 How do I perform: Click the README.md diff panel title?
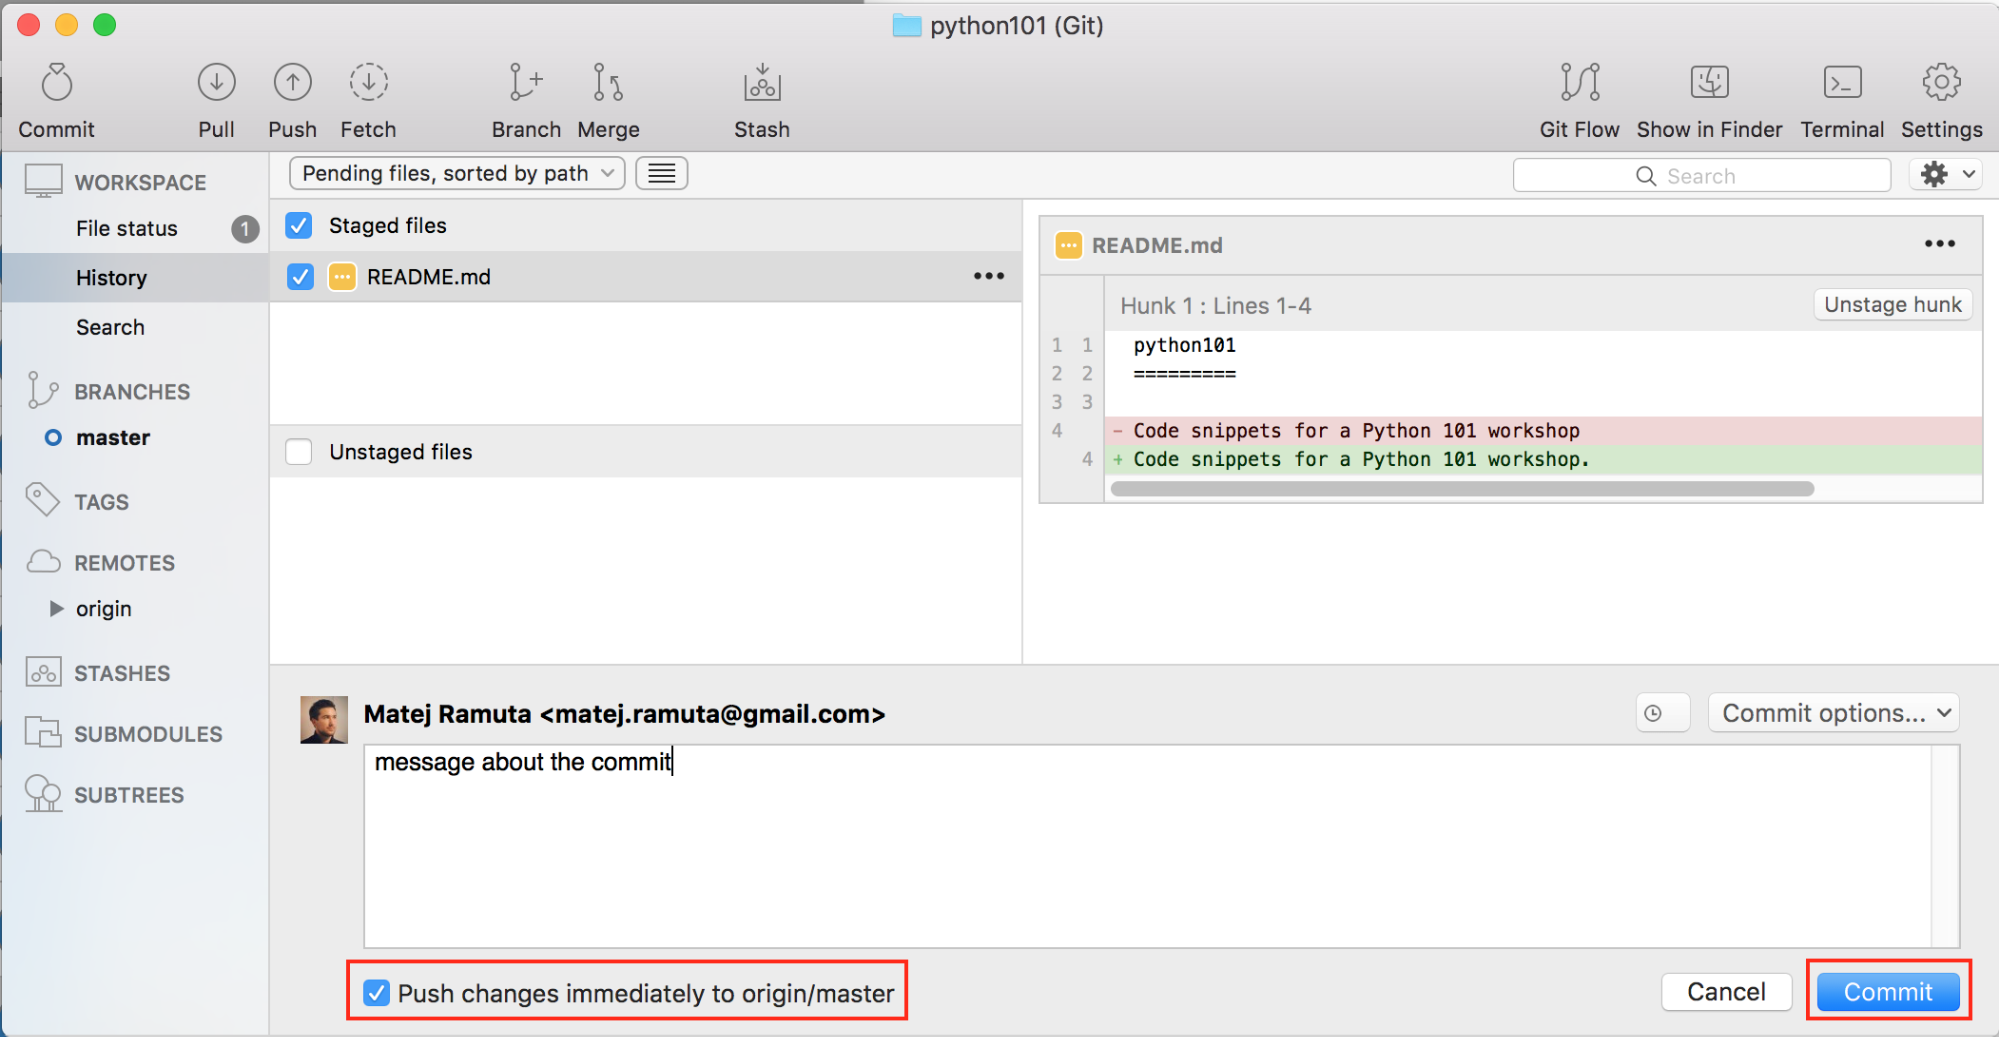1157,245
